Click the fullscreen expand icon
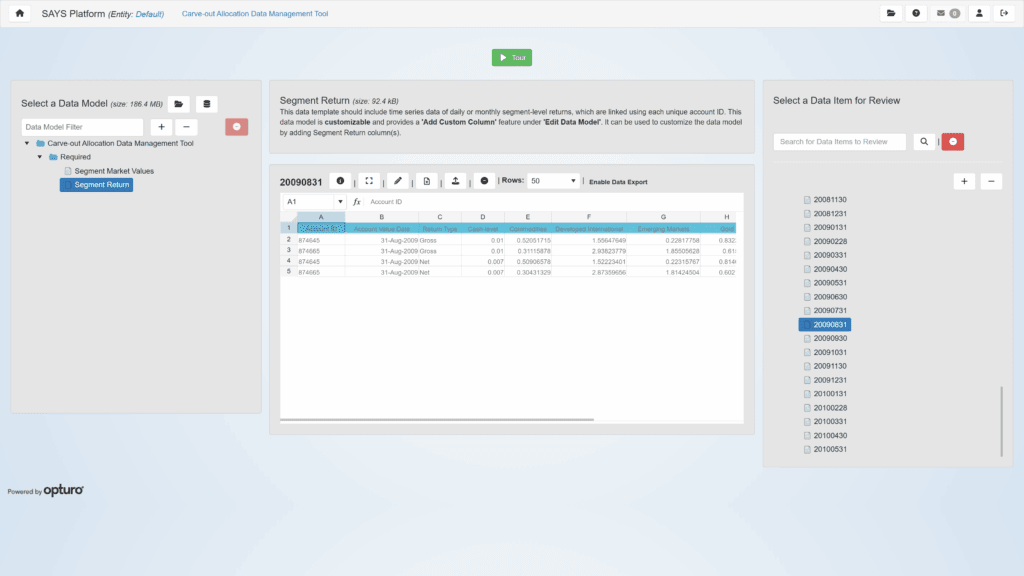This screenshot has height=576, width=1024. [x=369, y=181]
